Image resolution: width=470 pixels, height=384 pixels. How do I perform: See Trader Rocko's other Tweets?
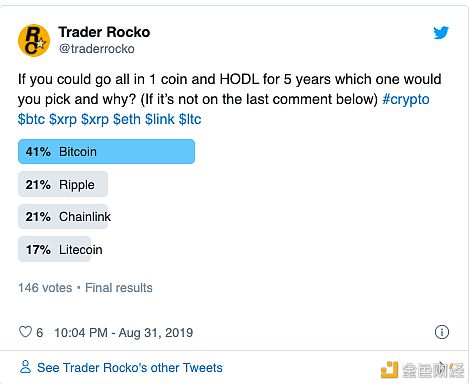[x=130, y=368]
